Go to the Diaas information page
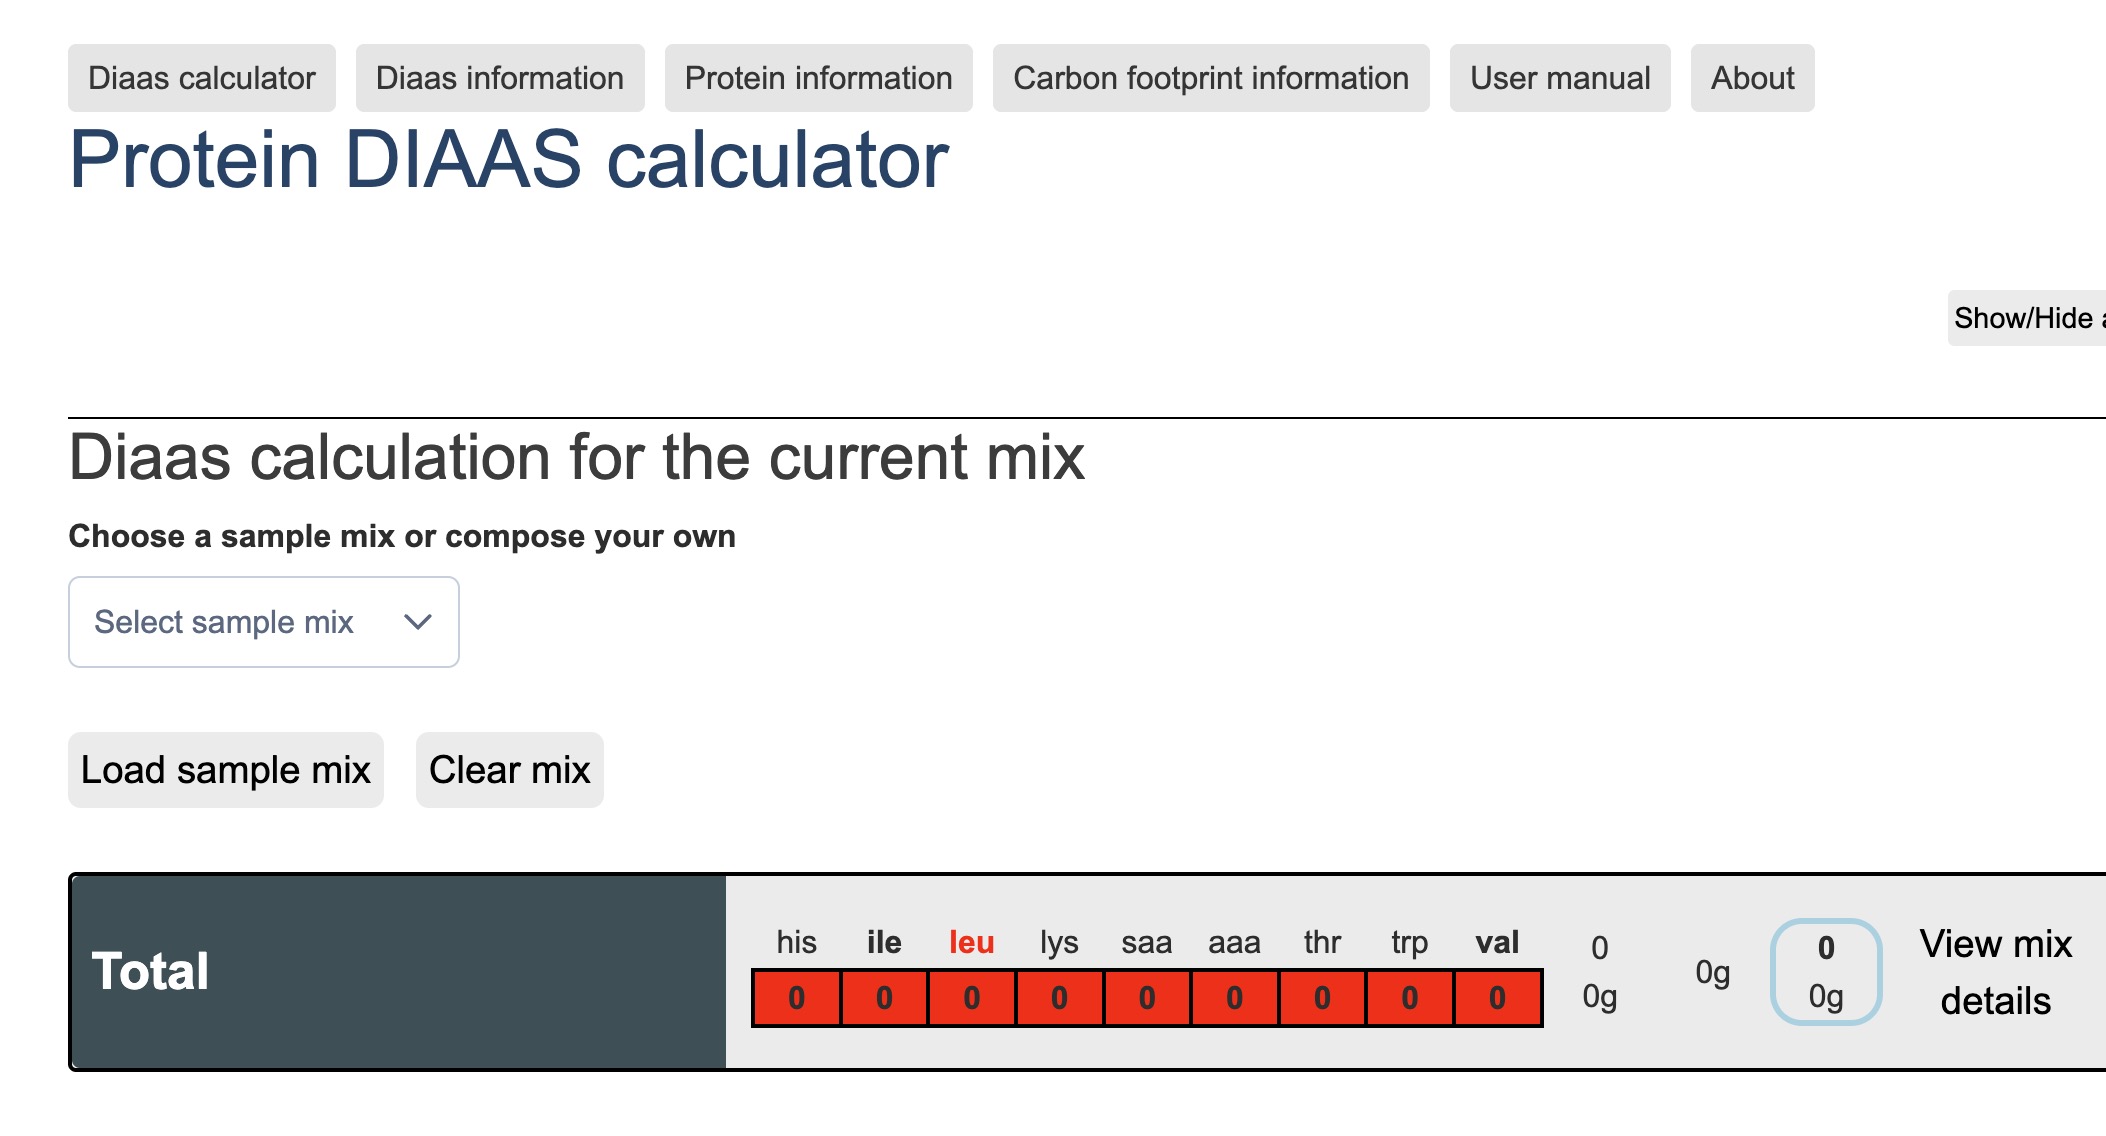The width and height of the screenshot is (2106, 1136). tap(499, 78)
